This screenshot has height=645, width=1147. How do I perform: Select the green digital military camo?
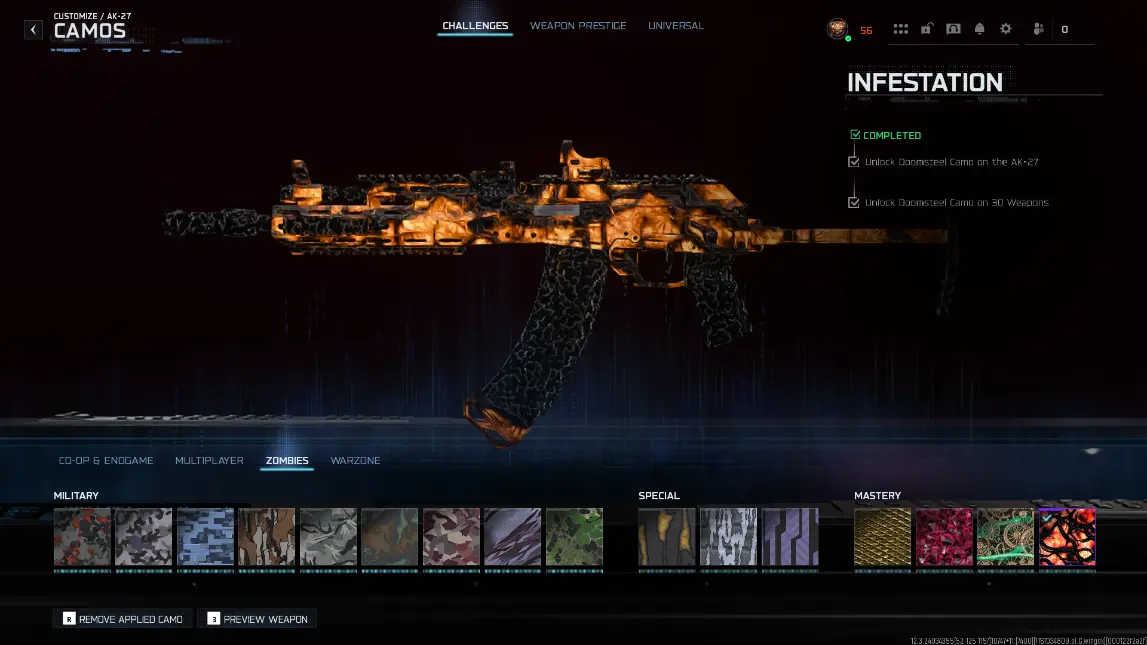pos(574,538)
